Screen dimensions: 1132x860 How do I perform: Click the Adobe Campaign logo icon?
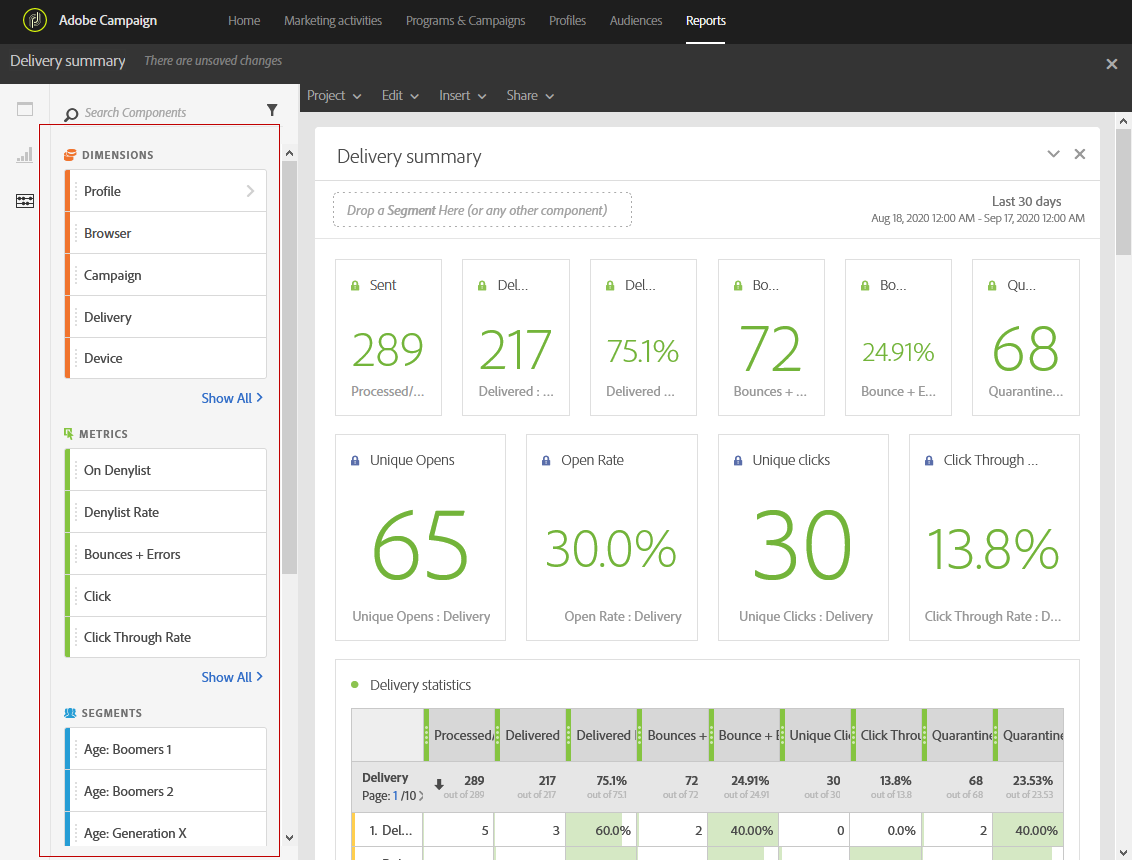tap(35, 20)
